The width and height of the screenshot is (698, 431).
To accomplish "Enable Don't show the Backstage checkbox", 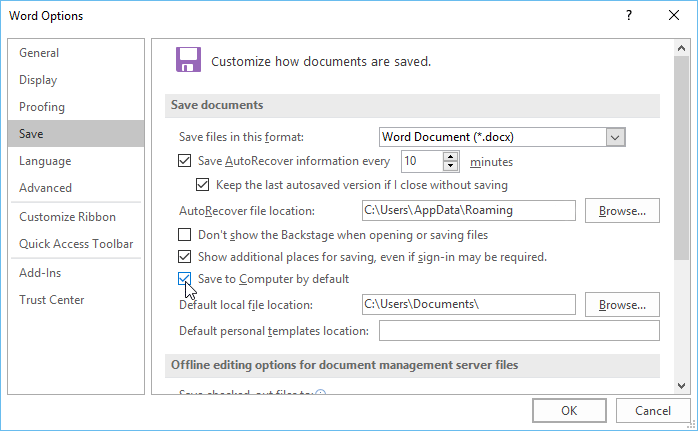I will pos(184,235).
